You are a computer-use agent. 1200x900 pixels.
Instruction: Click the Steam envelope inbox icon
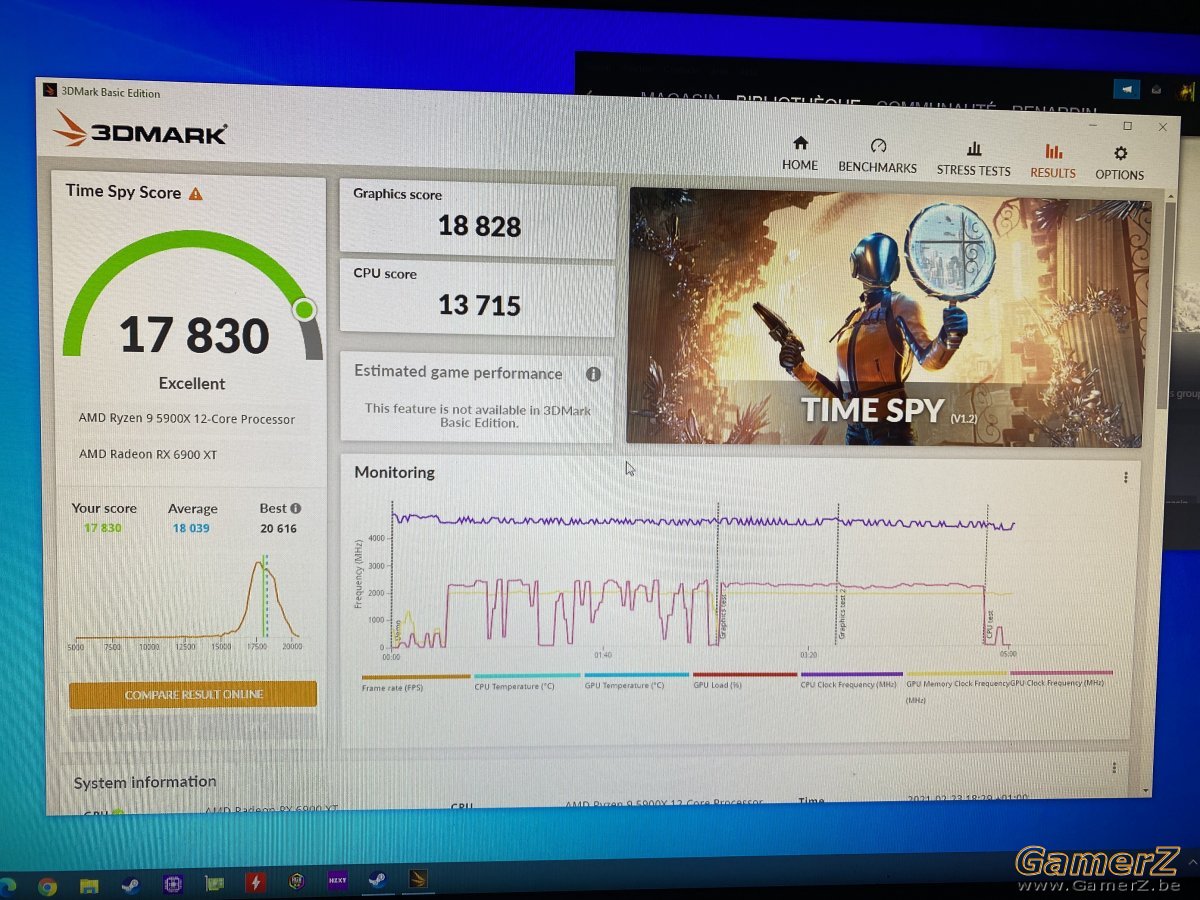click(1157, 90)
